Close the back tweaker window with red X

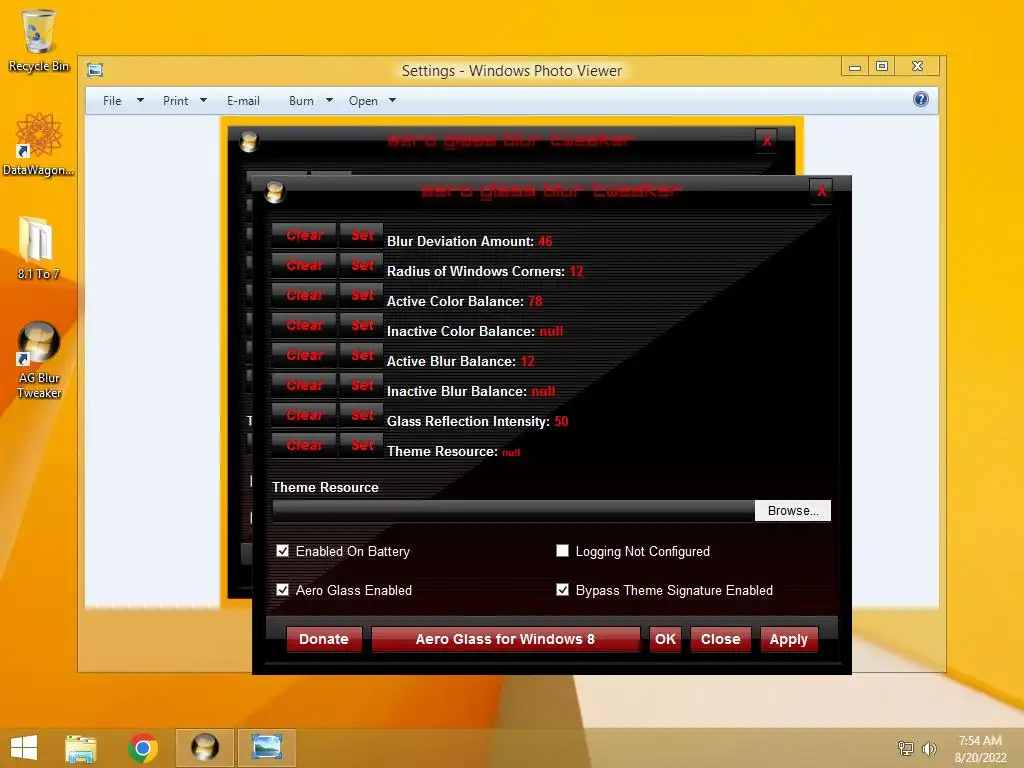tap(767, 140)
